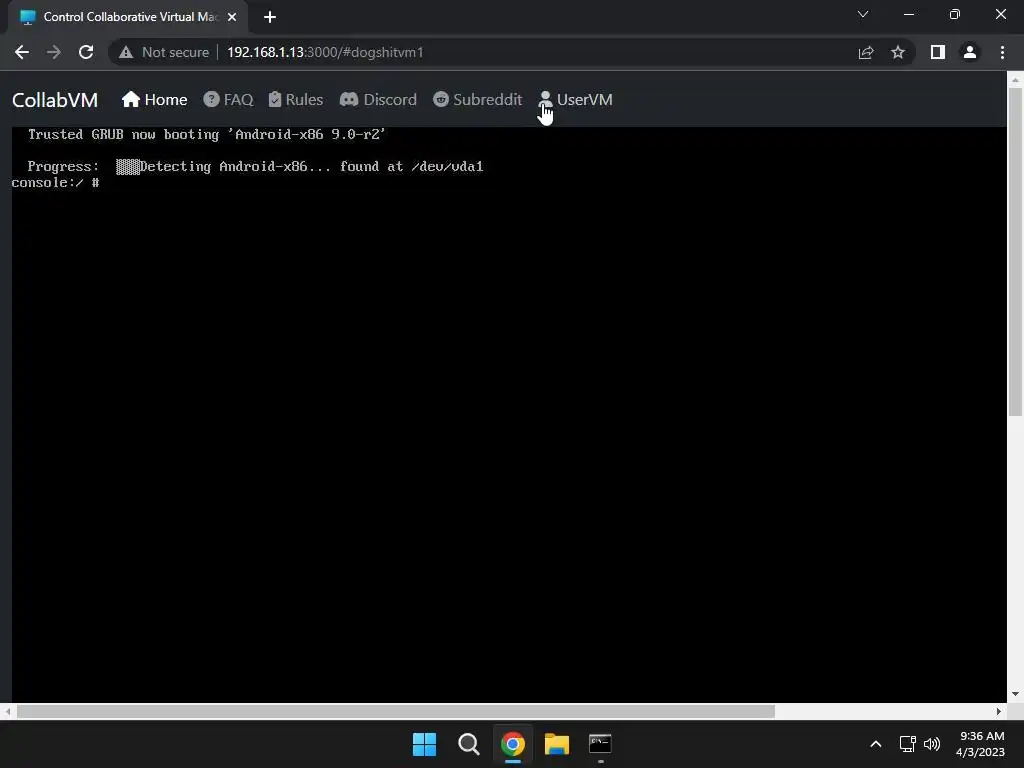Show hidden system tray icons
The width and height of the screenshot is (1024, 768).
(x=876, y=744)
